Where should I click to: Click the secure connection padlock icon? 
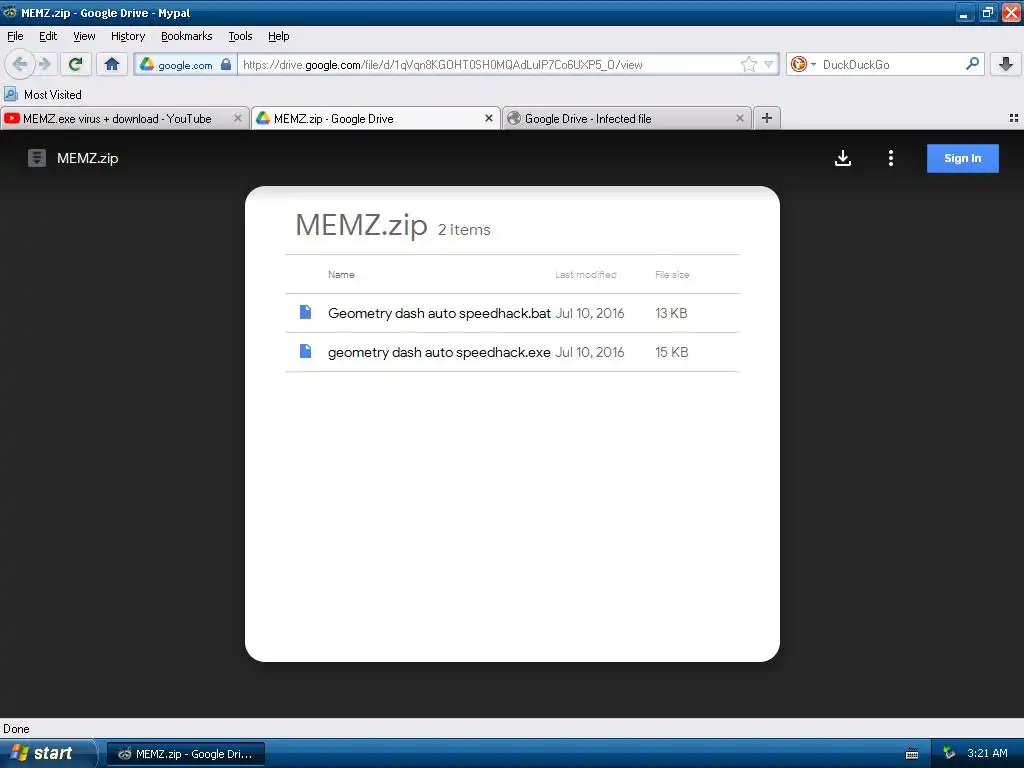click(226, 64)
